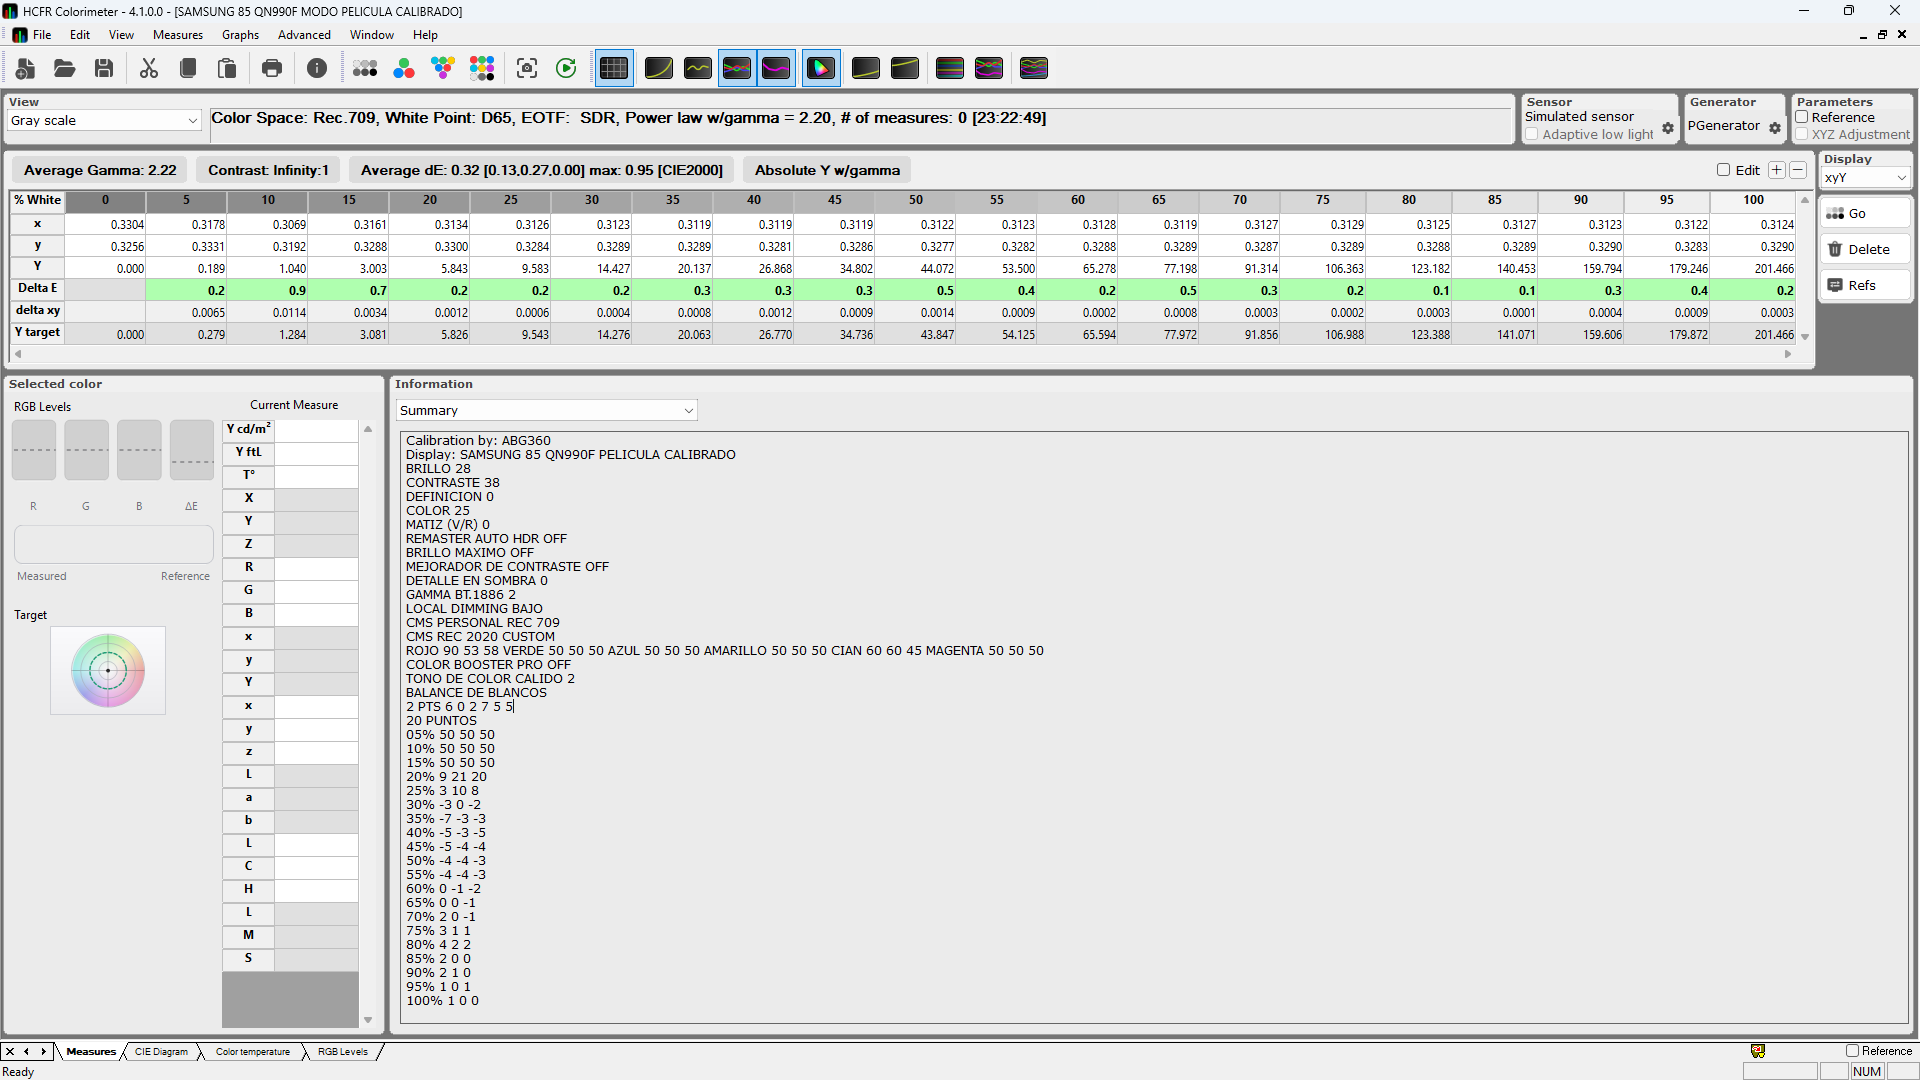This screenshot has width=1920, height=1080.
Task: Open the About info icon
Action: [317, 68]
